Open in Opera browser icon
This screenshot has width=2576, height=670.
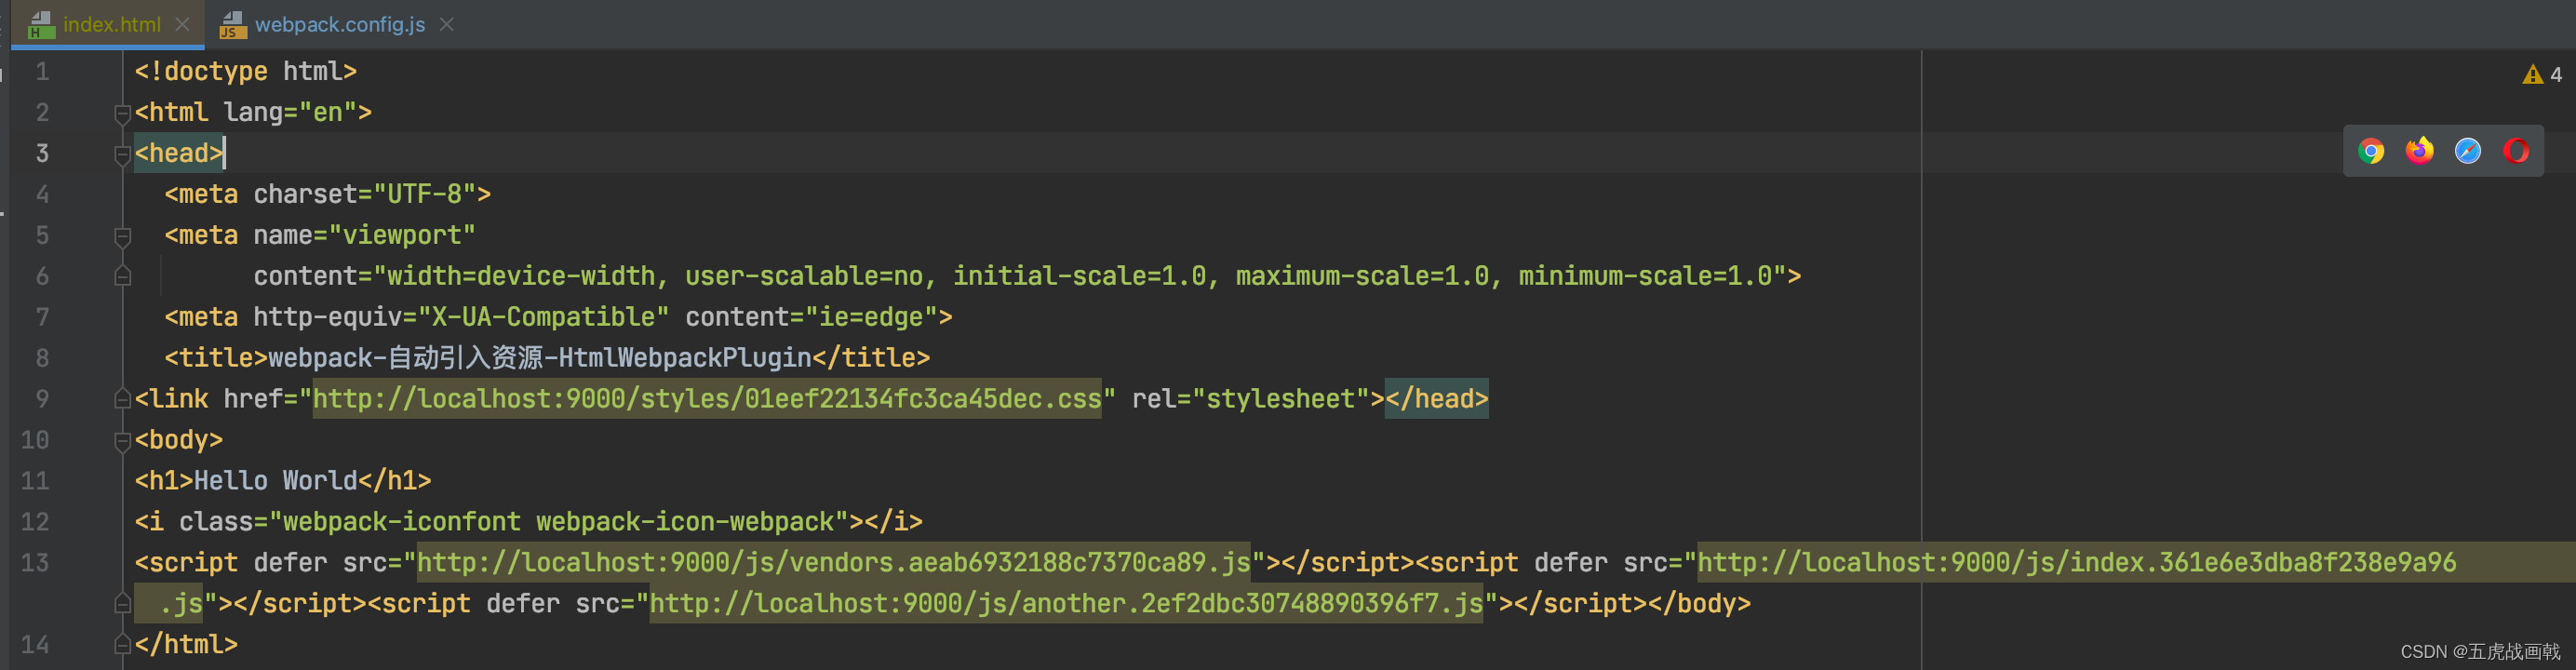tap(2516, 151)
